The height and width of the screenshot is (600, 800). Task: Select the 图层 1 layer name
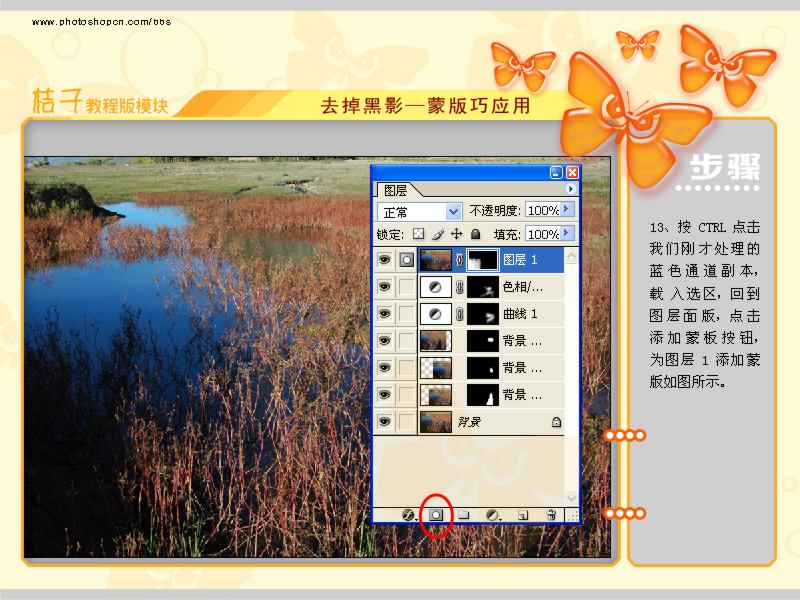pyautogui.click(x=520, y=260)
